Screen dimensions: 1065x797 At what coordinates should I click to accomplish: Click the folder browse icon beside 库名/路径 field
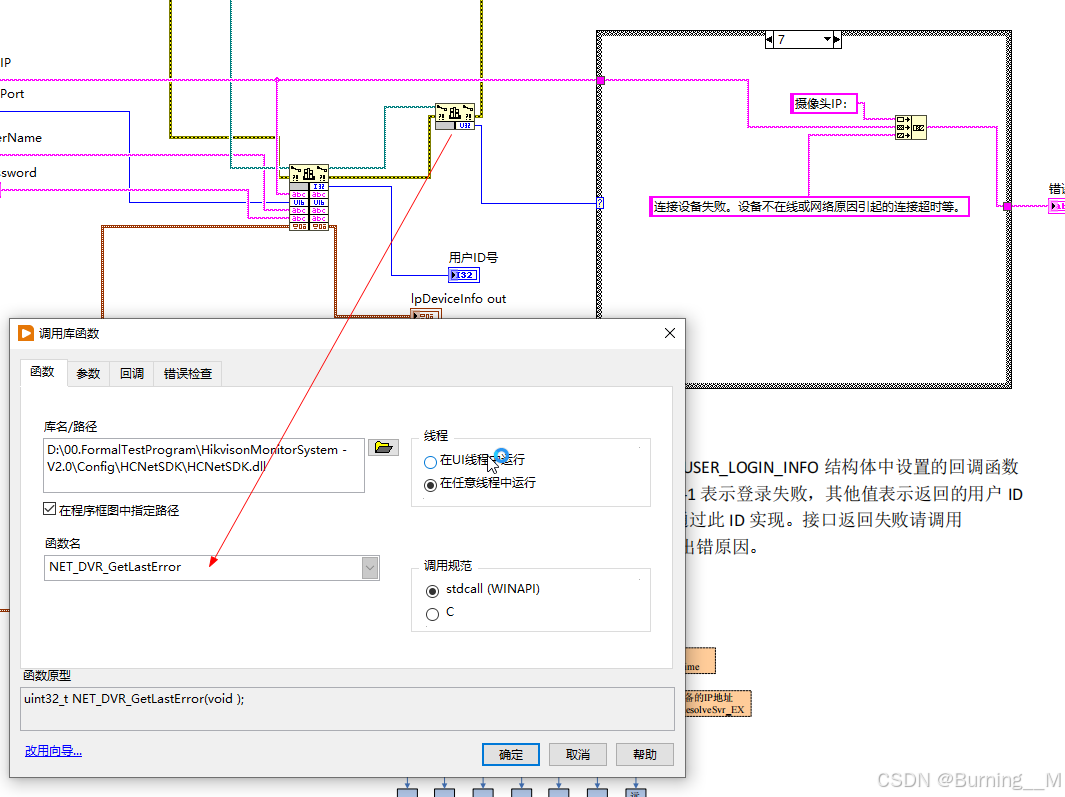[384, 447]
